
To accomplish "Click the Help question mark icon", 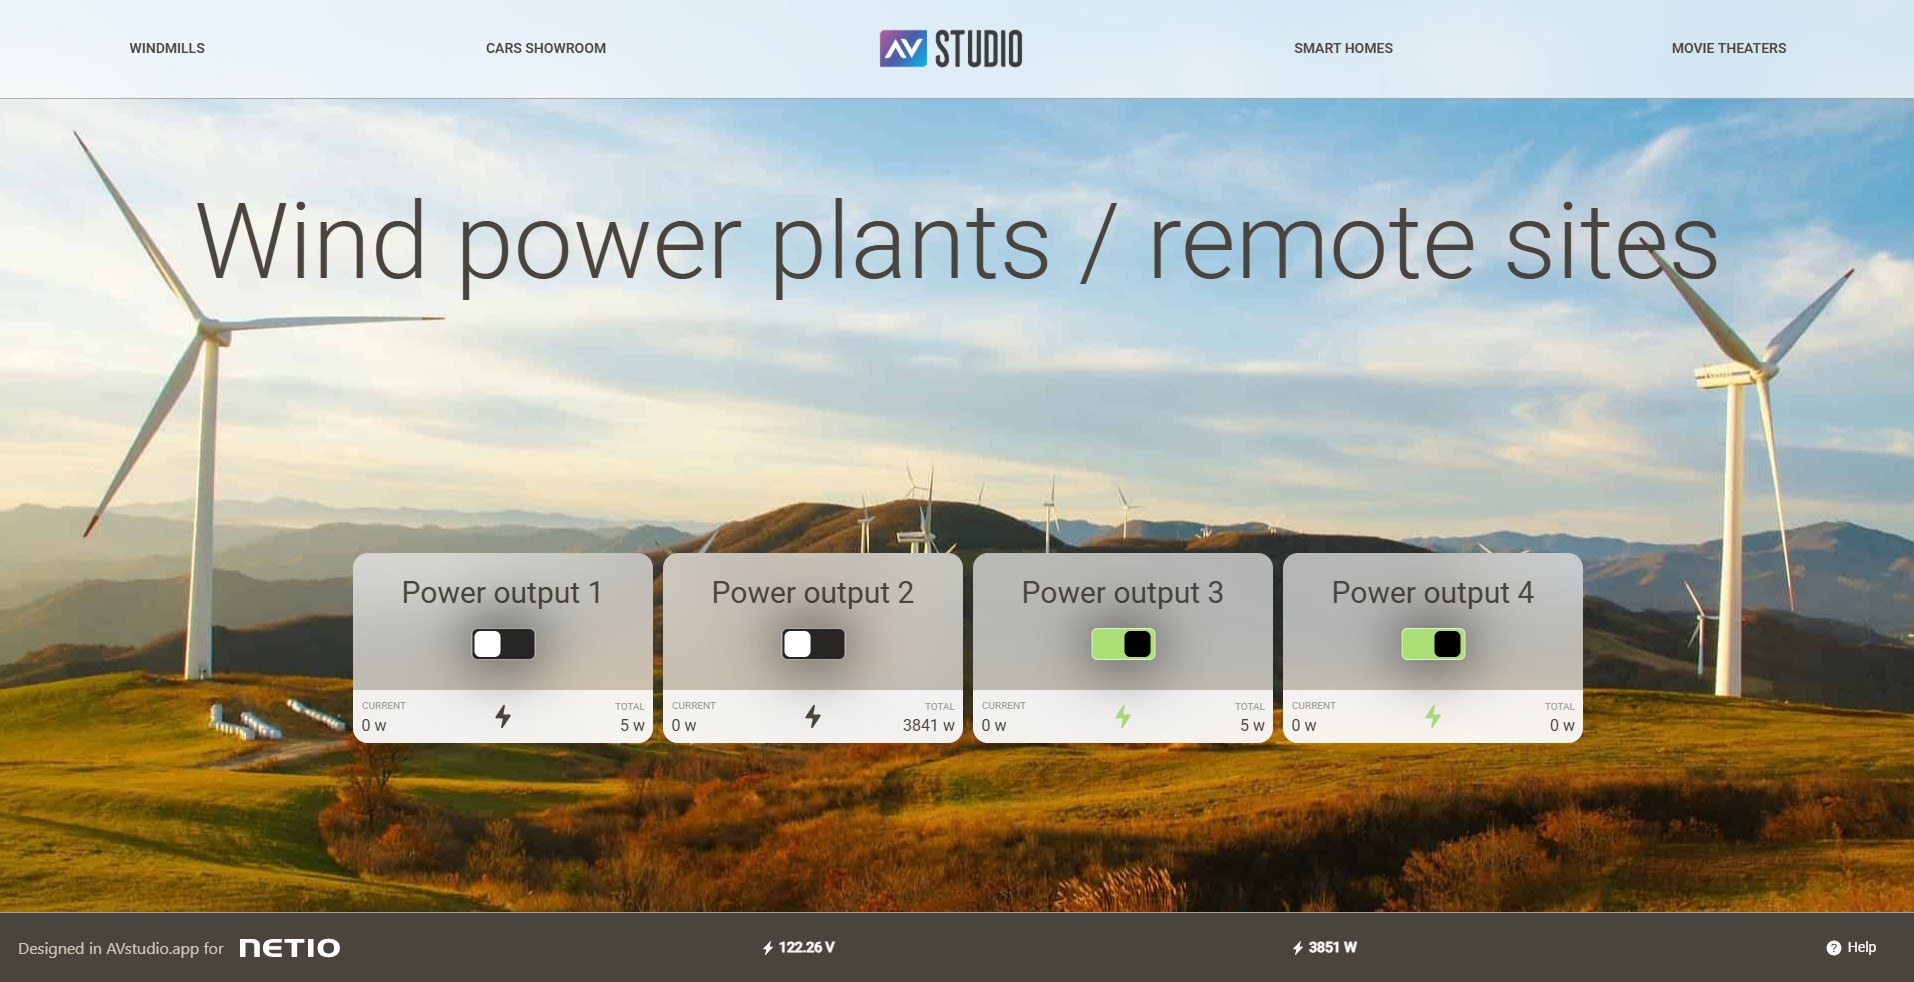I will (1833, 948).
